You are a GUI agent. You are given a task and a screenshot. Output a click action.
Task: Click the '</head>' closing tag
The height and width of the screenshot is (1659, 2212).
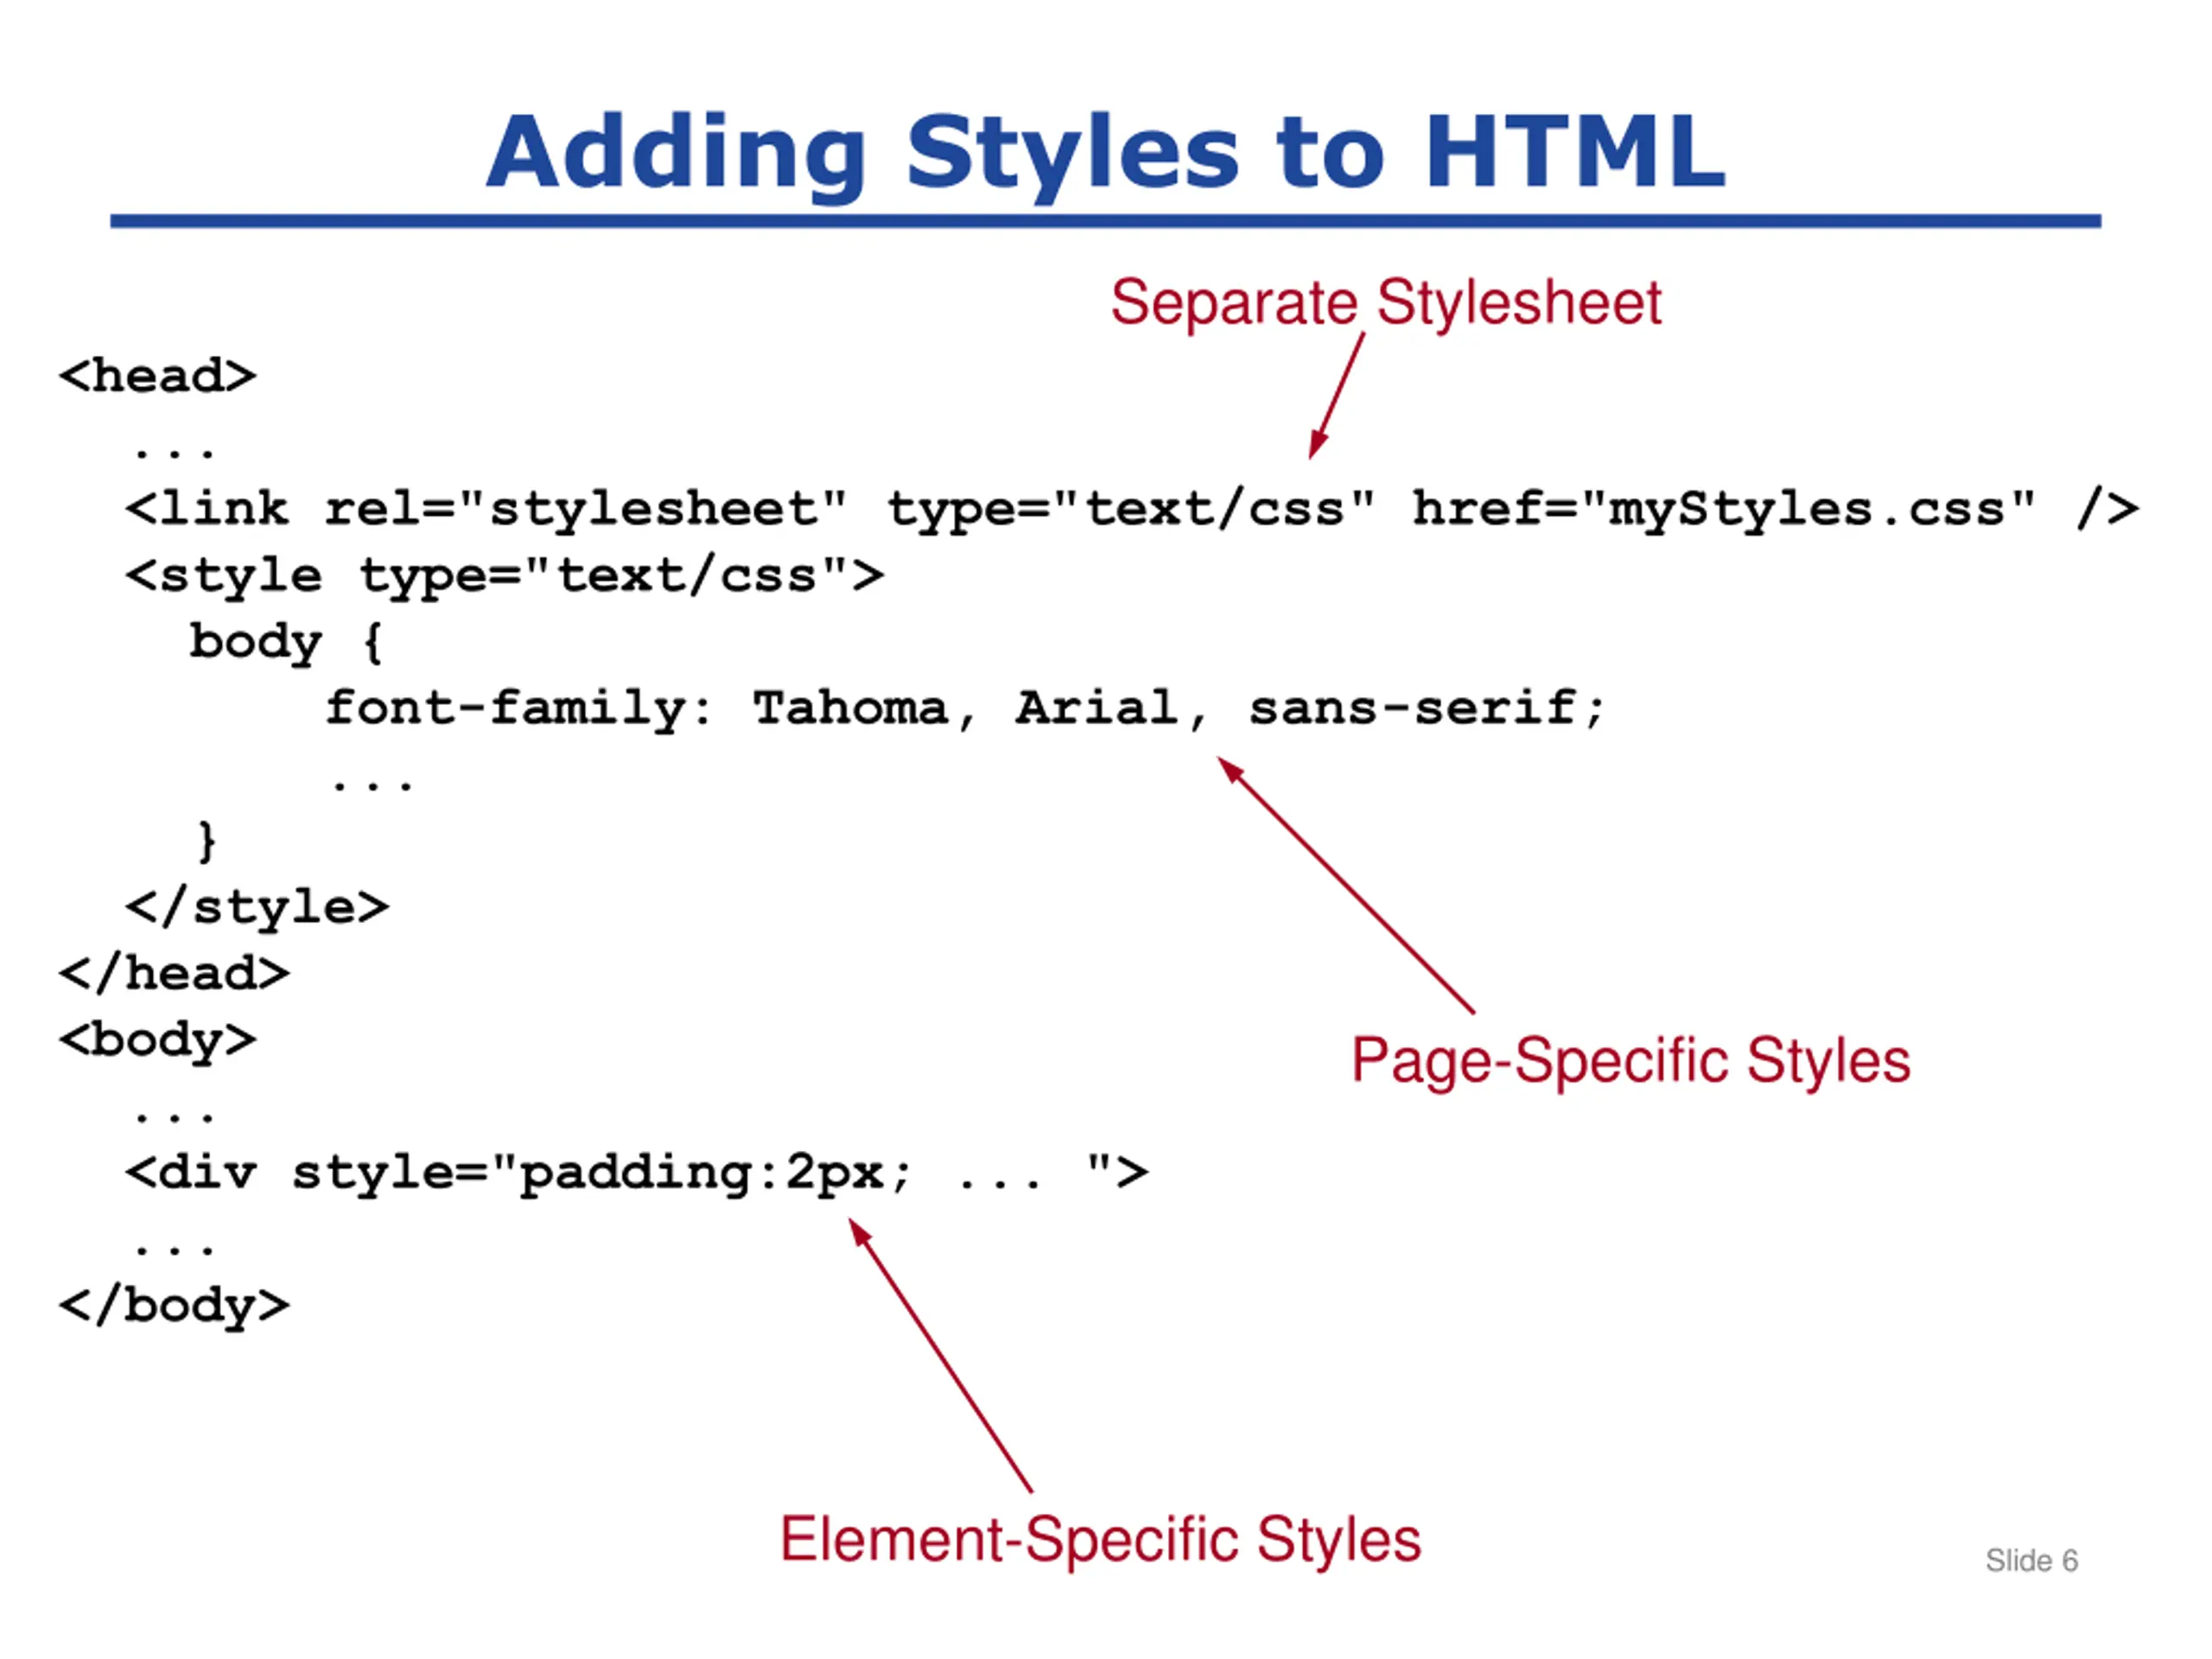[x=174, y=974]
